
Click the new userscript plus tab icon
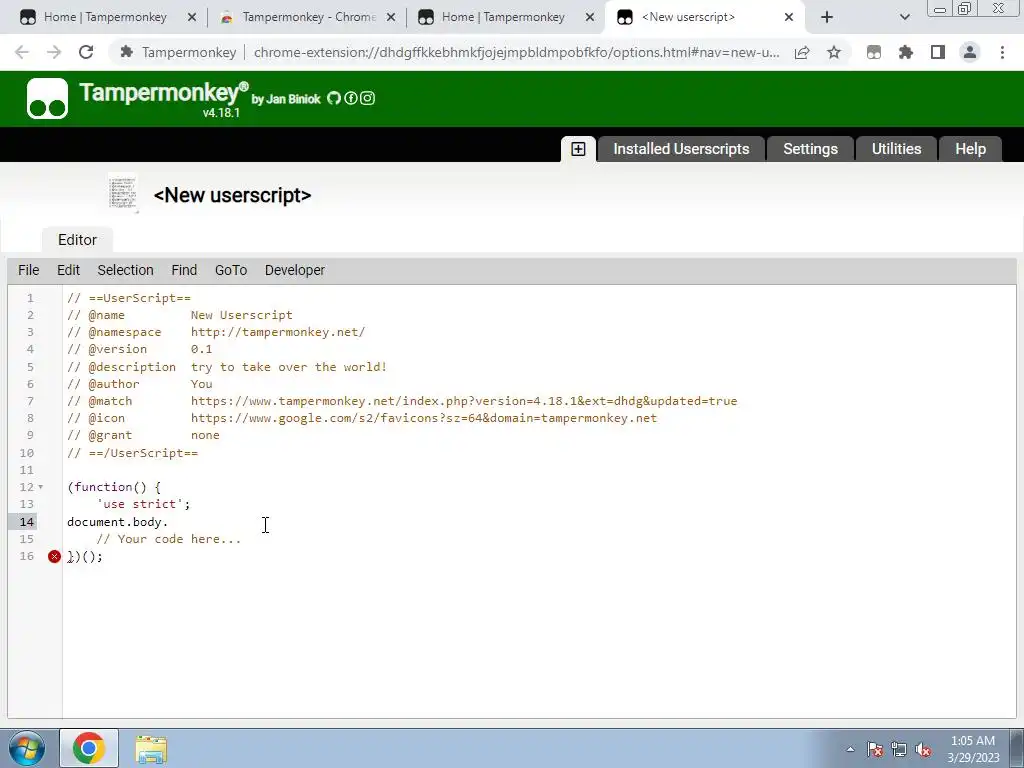578,149
